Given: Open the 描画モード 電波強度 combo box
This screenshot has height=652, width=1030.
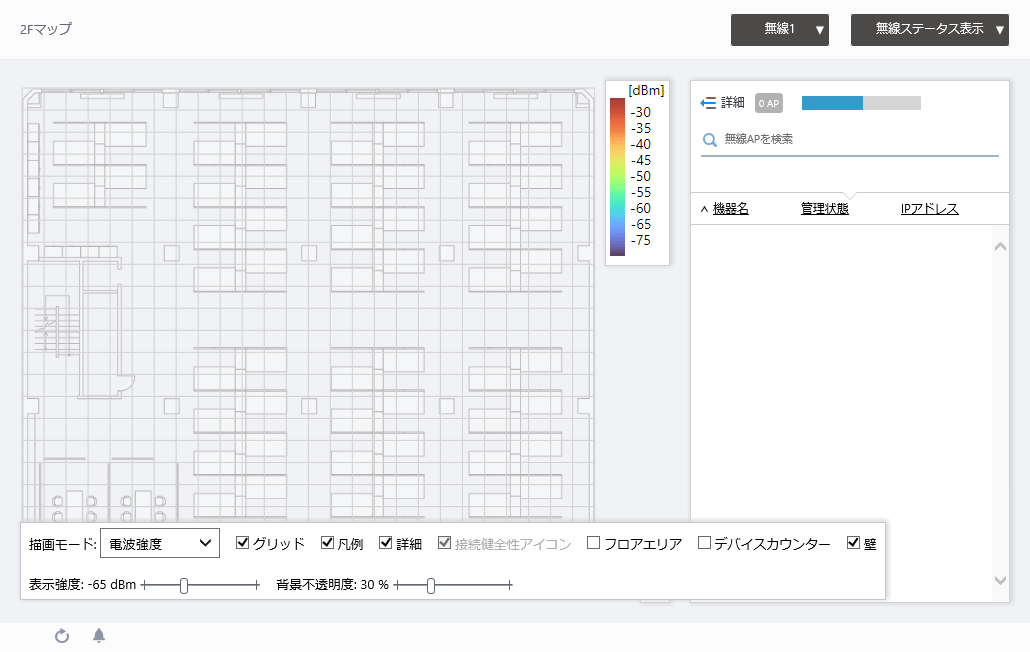Looking at the screenshot, I should click(160, 544).
